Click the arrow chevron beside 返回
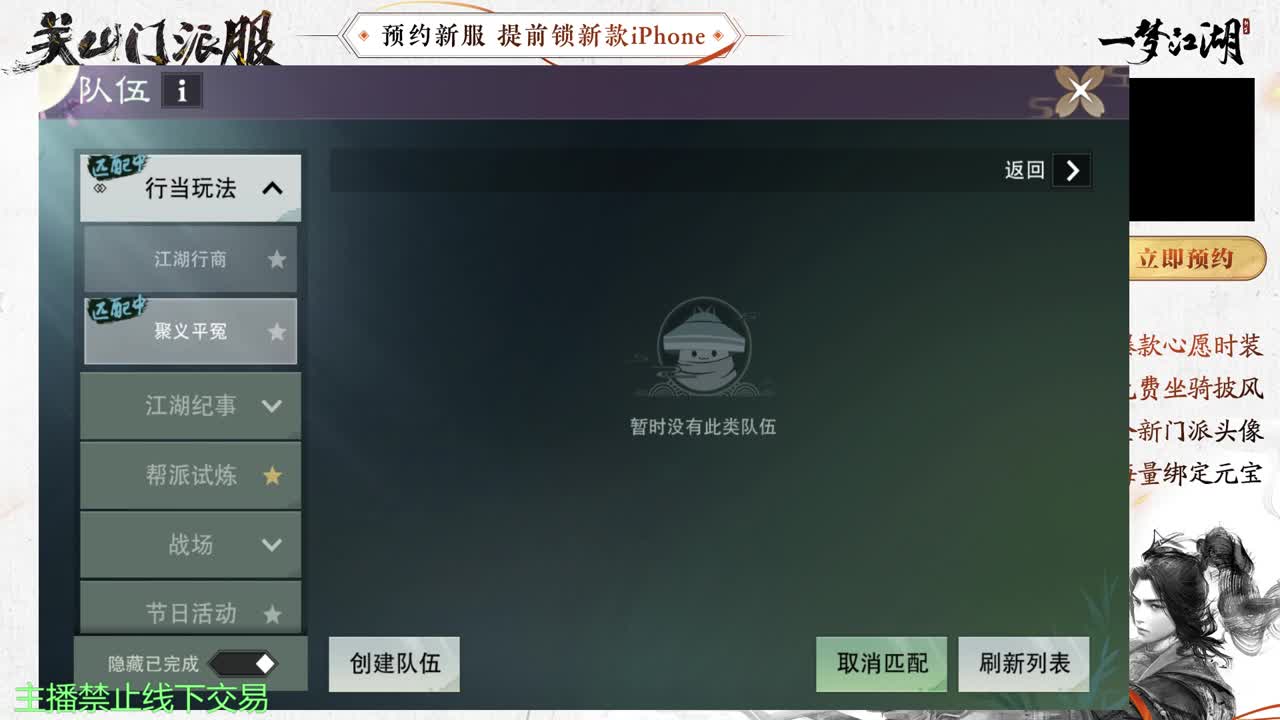Image resolution: width=1280 pixels, height=720 pixels. click(1073, 171)
